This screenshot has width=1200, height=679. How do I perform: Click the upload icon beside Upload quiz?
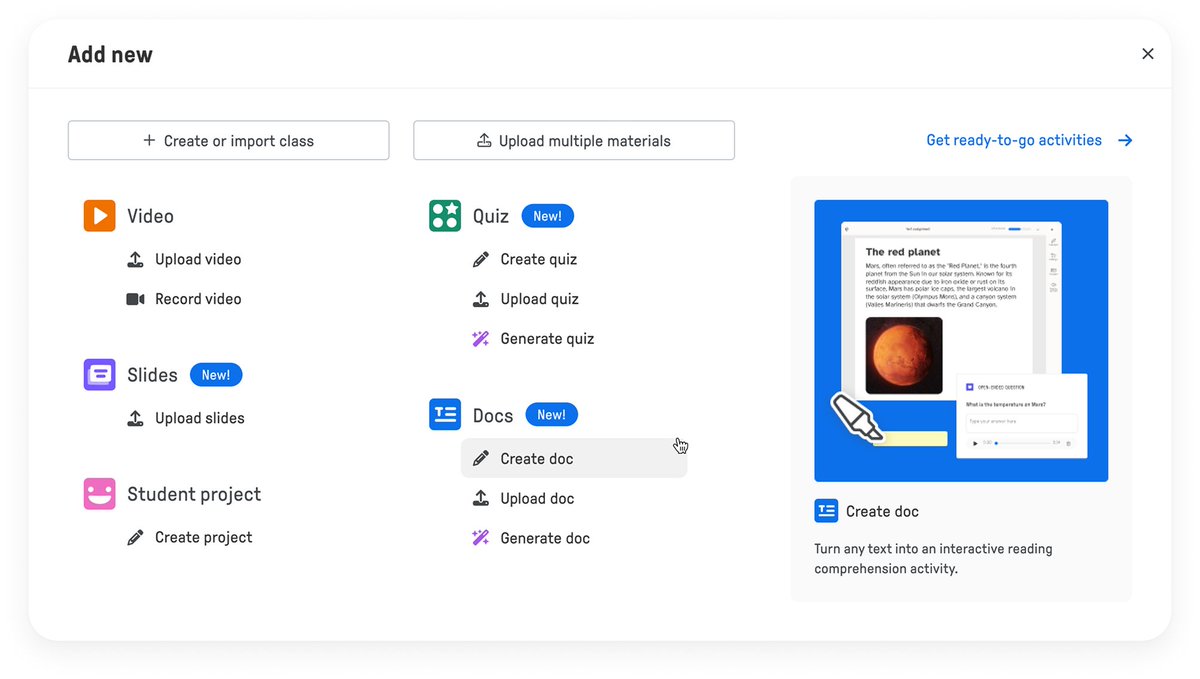[x=481, y=299]
